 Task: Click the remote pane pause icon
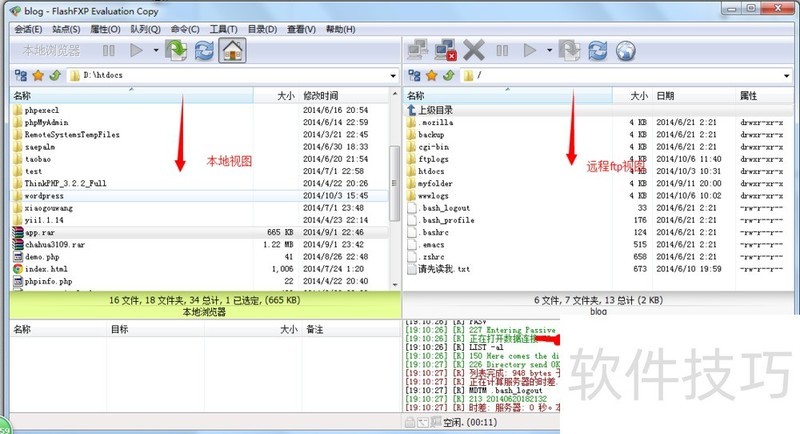502,50
